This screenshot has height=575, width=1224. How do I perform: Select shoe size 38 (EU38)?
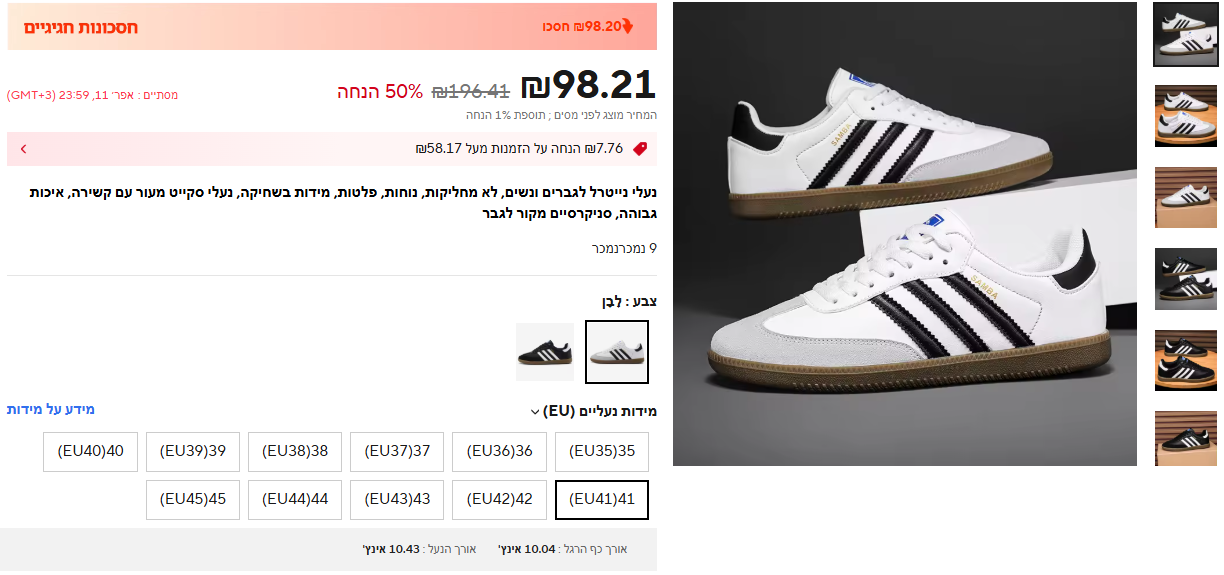coord(295,452)
